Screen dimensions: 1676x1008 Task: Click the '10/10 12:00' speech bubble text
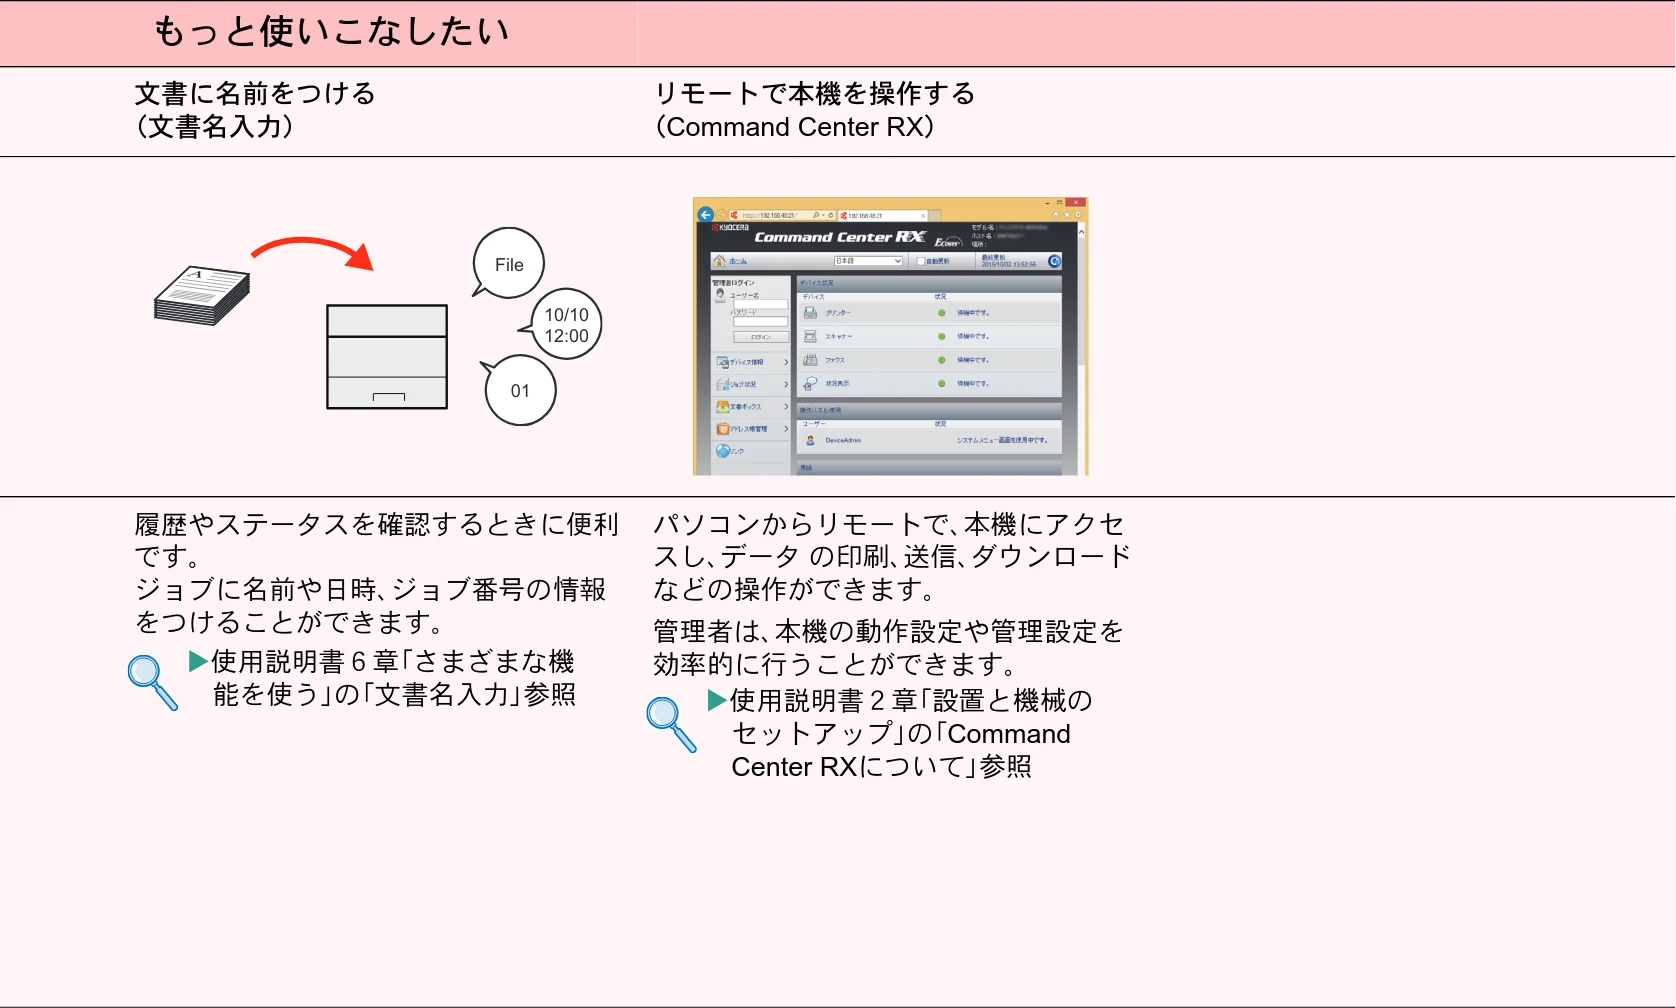coord(567,326)
